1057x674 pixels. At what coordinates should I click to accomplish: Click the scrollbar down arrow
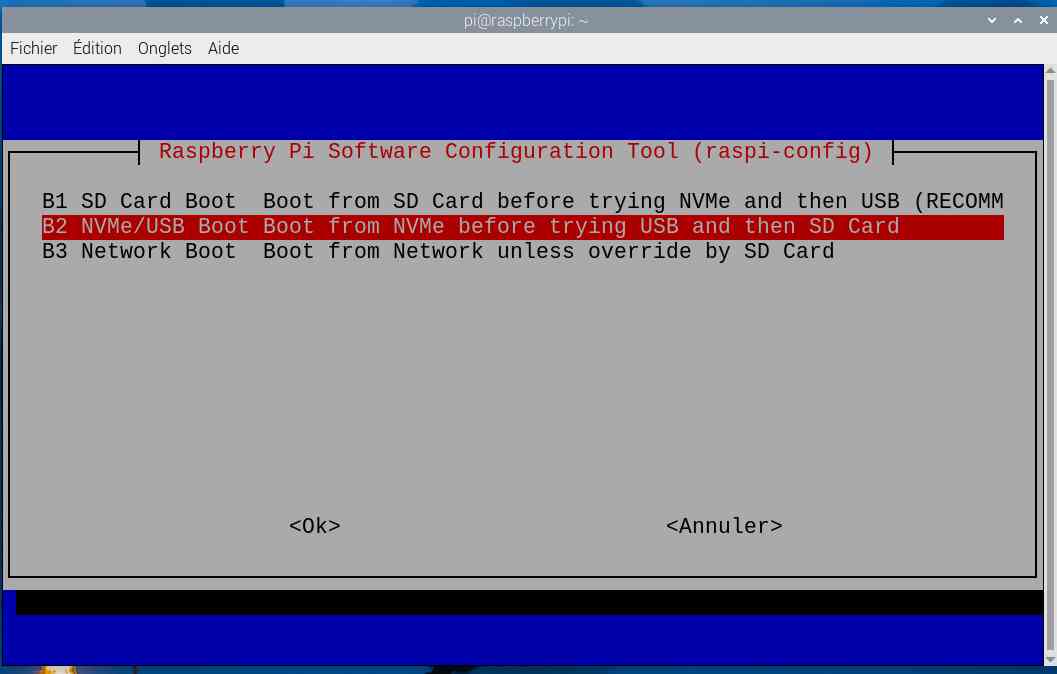tap(1050, 661)
